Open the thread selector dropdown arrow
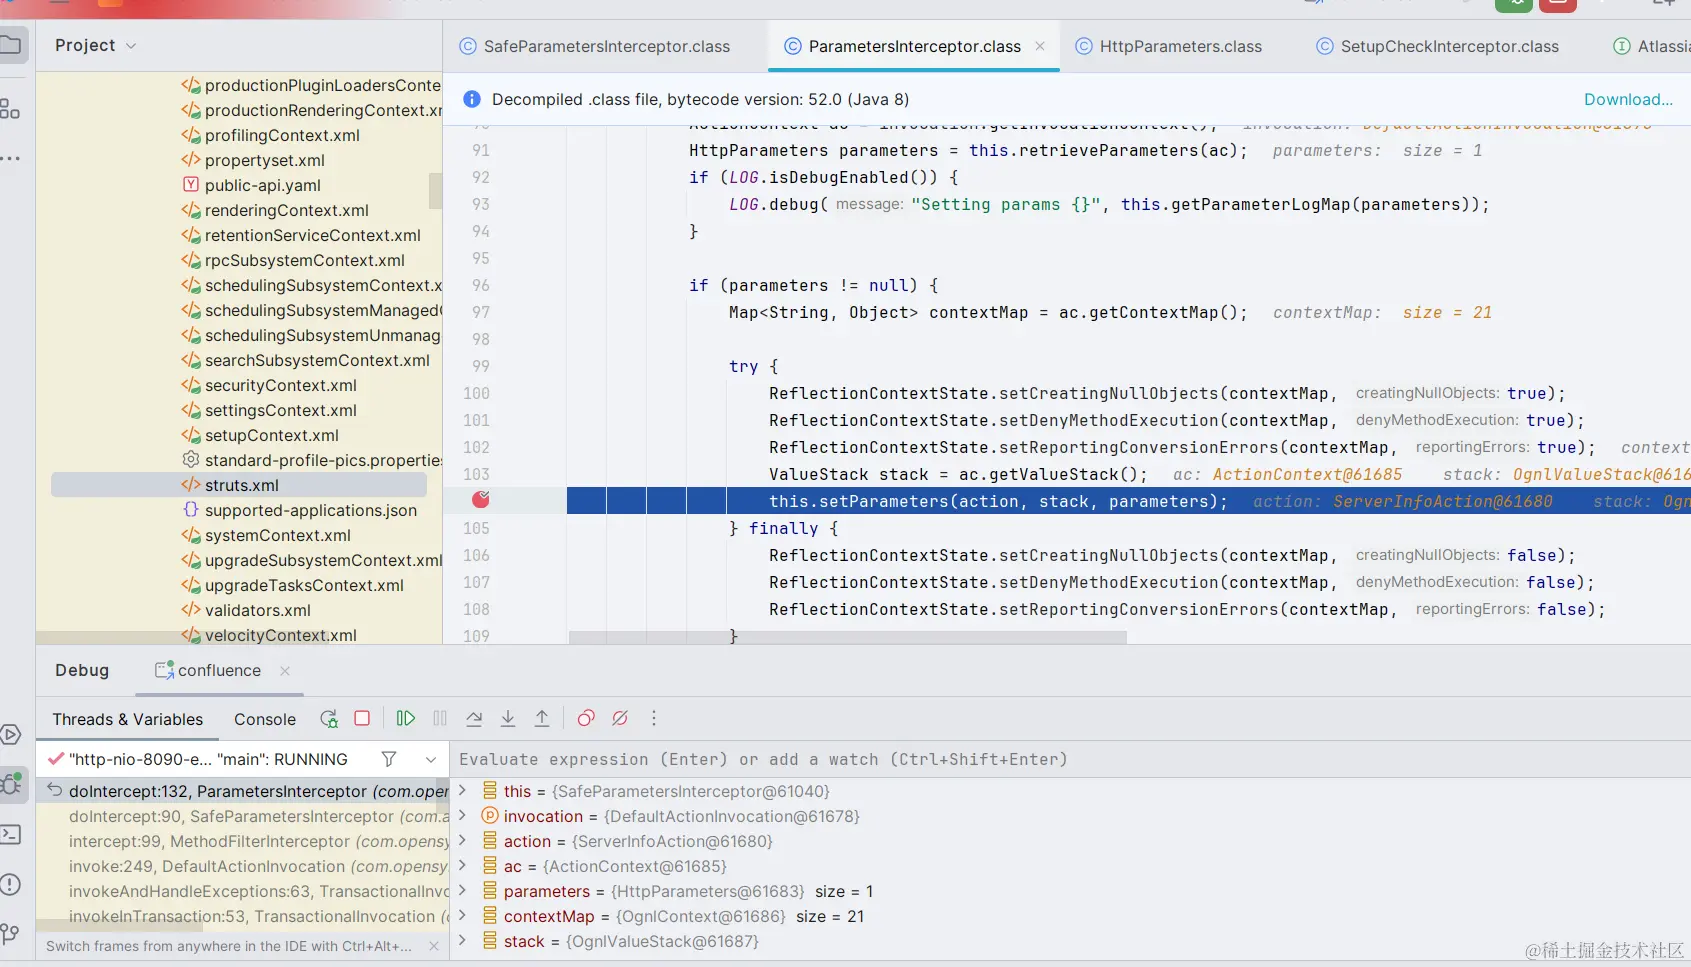 coord(431,760)
